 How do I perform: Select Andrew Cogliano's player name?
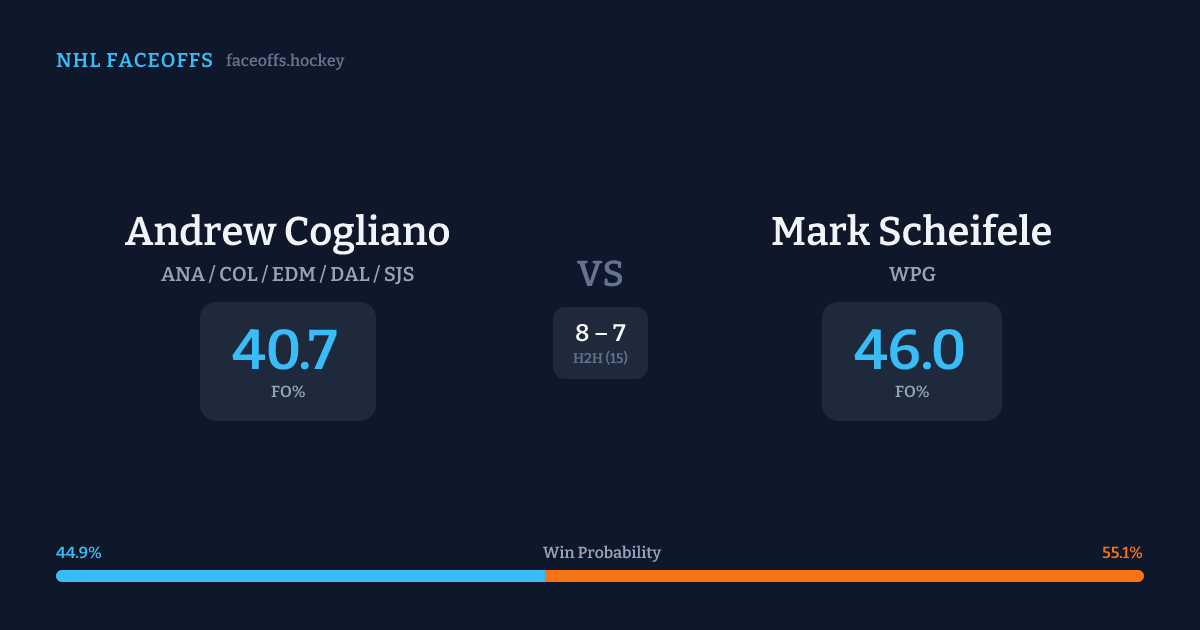coord(287,231)
